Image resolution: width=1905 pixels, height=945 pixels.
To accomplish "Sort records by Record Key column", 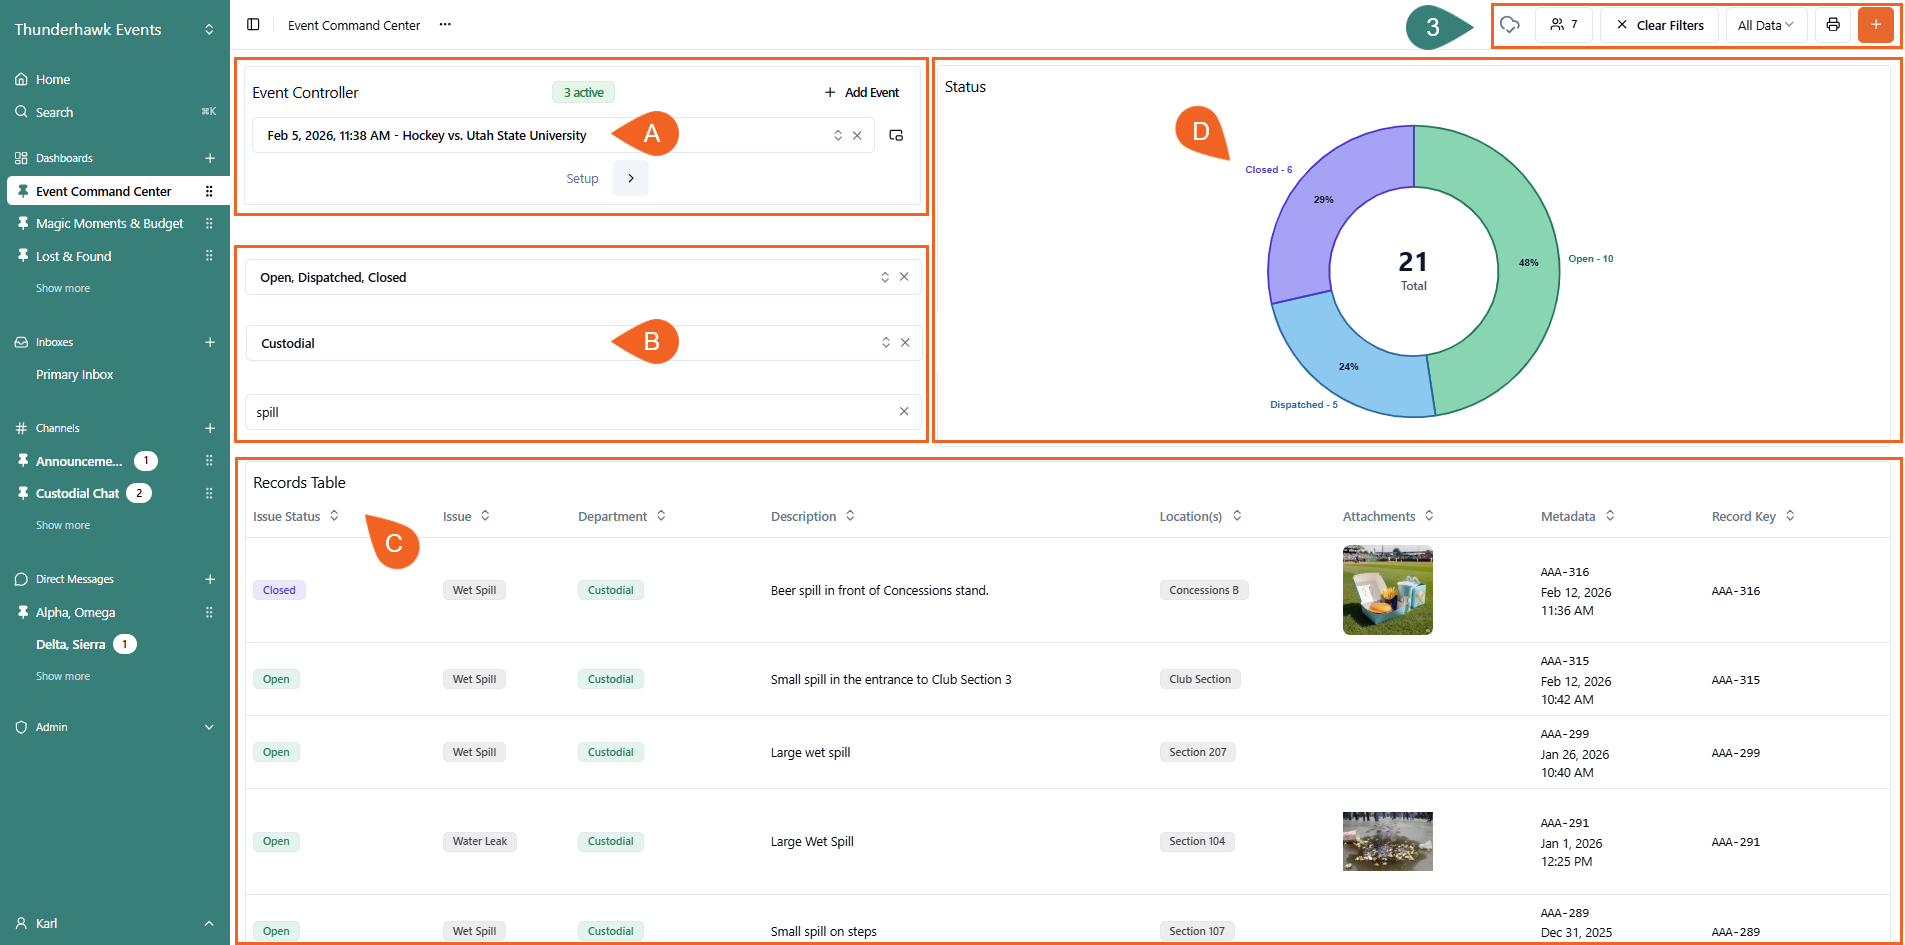I will [x=1789, y=516].
